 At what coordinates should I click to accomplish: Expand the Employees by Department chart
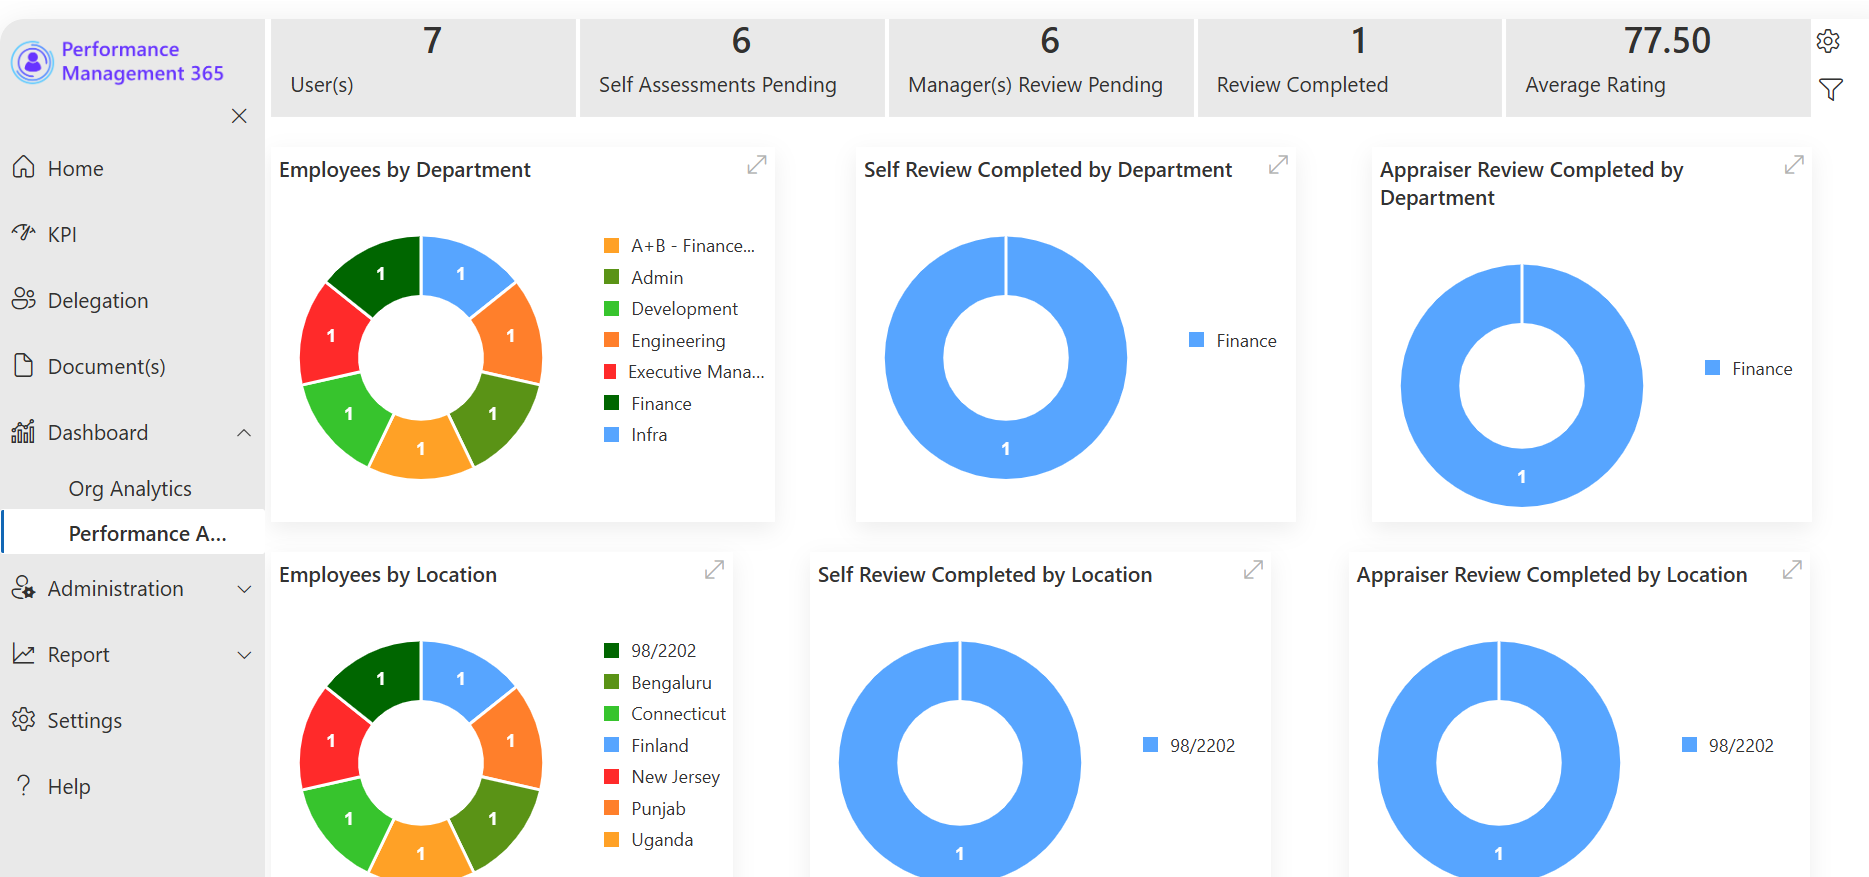click(x=757, y=165)
